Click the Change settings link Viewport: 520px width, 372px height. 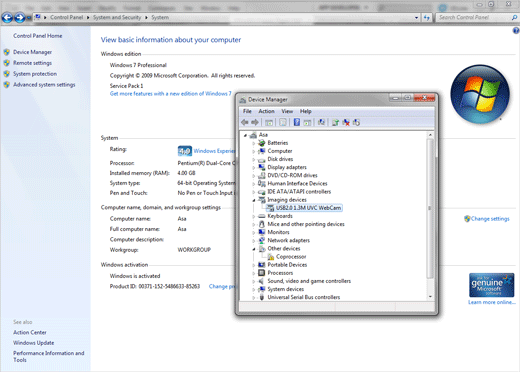pos(490,219)
